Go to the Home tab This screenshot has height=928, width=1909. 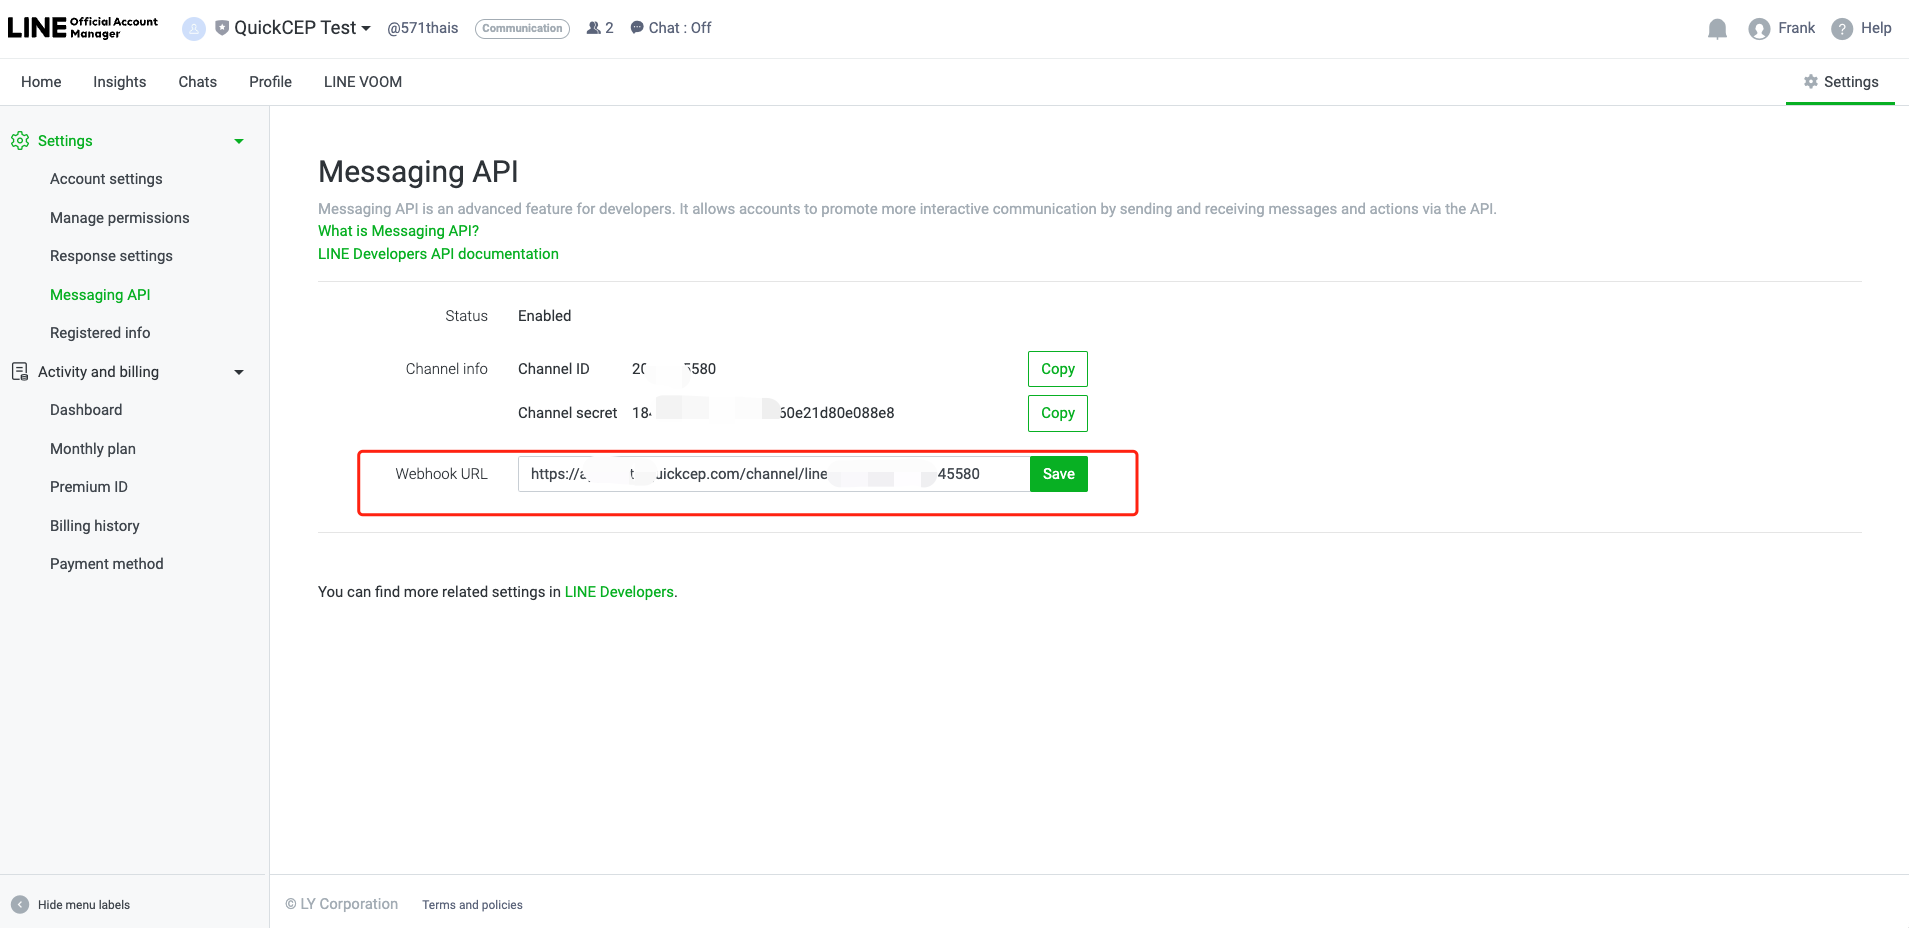pos(41,82)
